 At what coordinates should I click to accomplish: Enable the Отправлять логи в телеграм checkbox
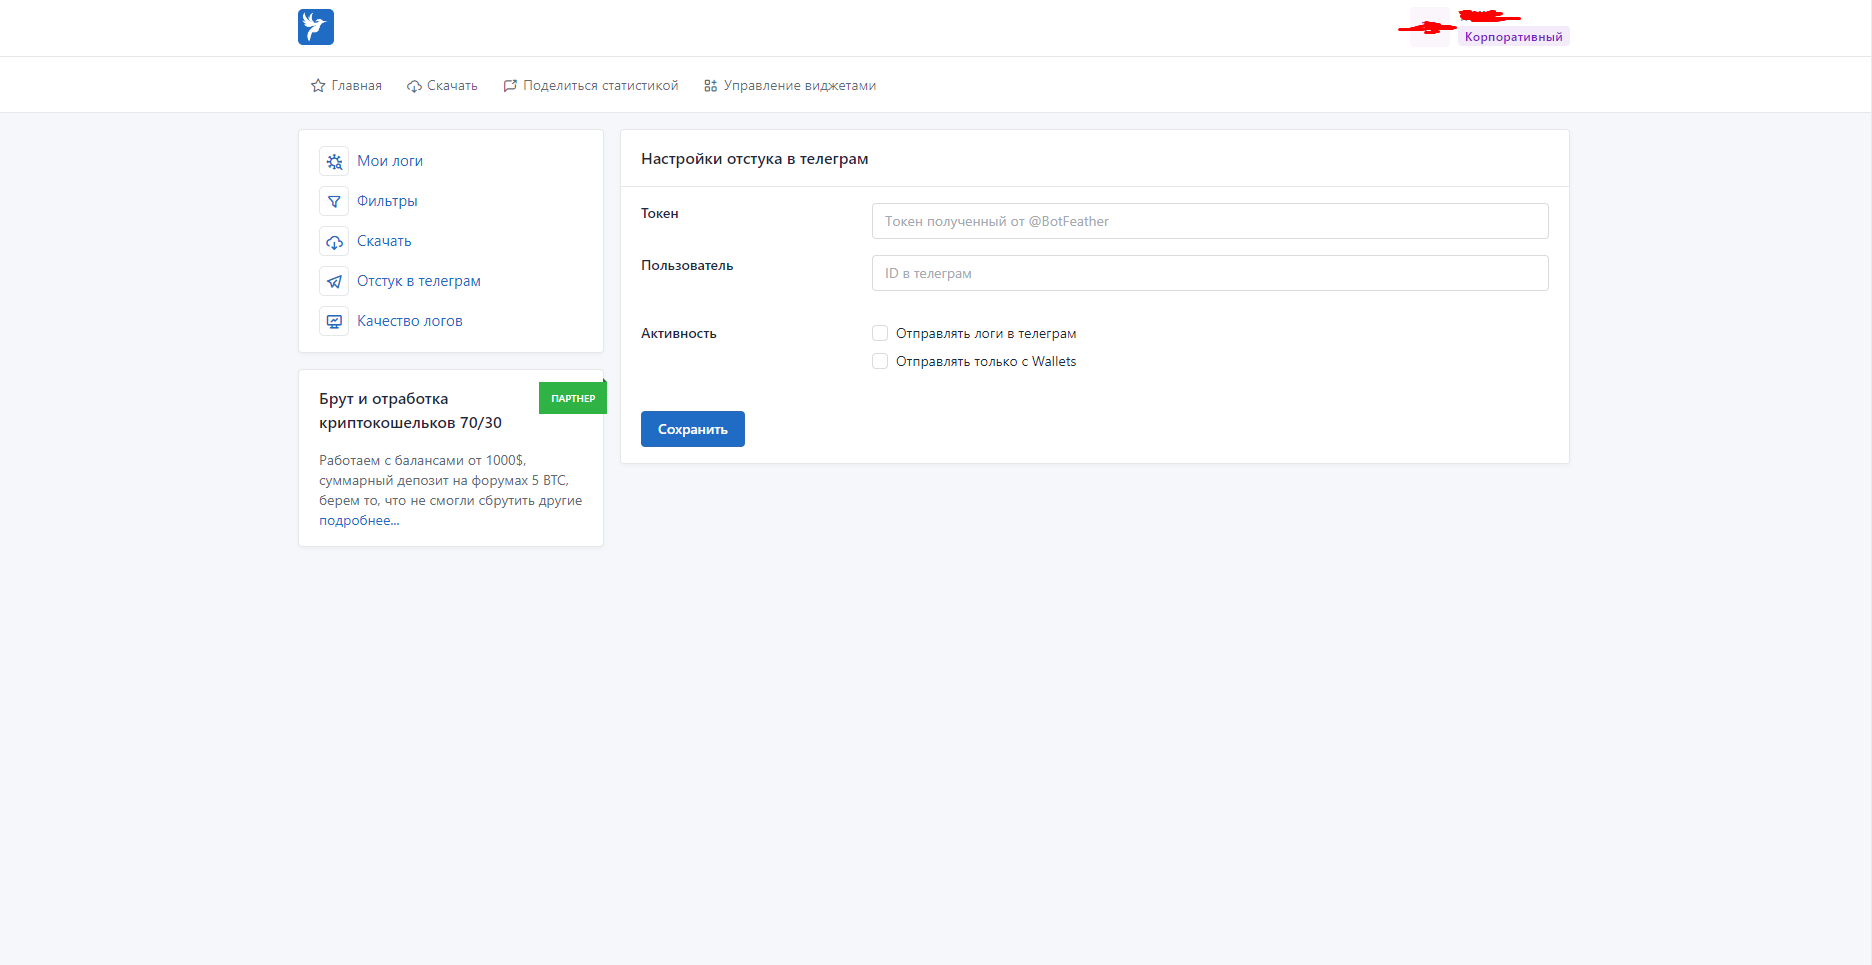click(x=880, y=333)
